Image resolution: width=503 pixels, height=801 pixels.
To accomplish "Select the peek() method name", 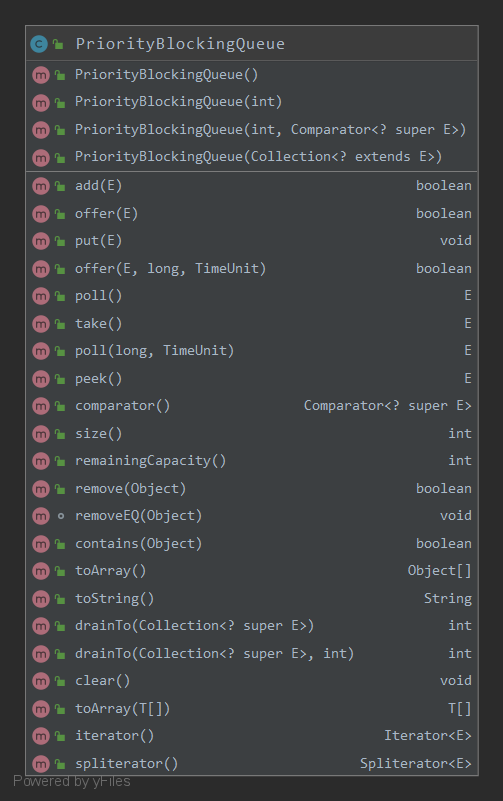I will 99,379.
